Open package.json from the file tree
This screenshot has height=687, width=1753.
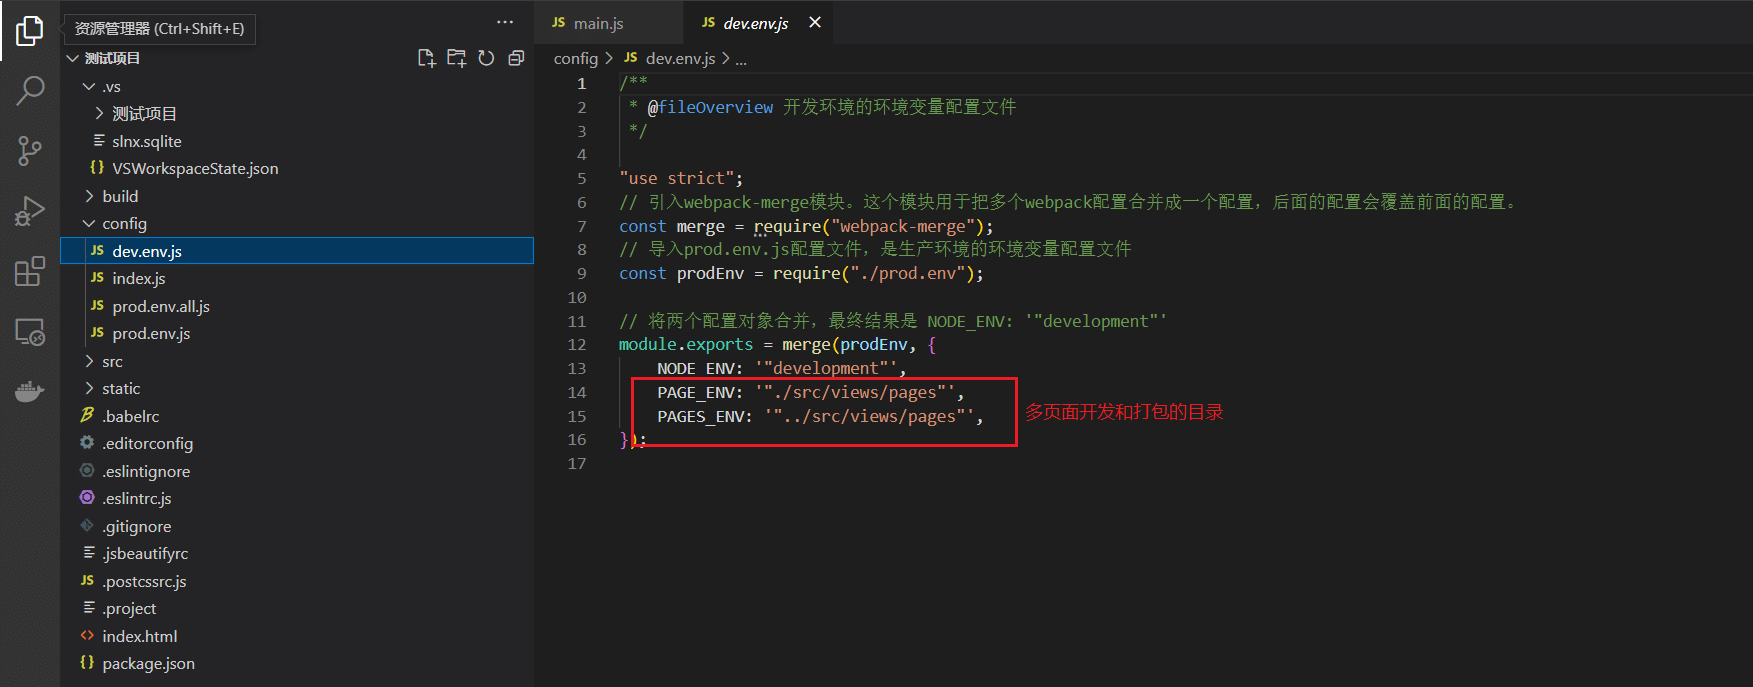point(148,664)
